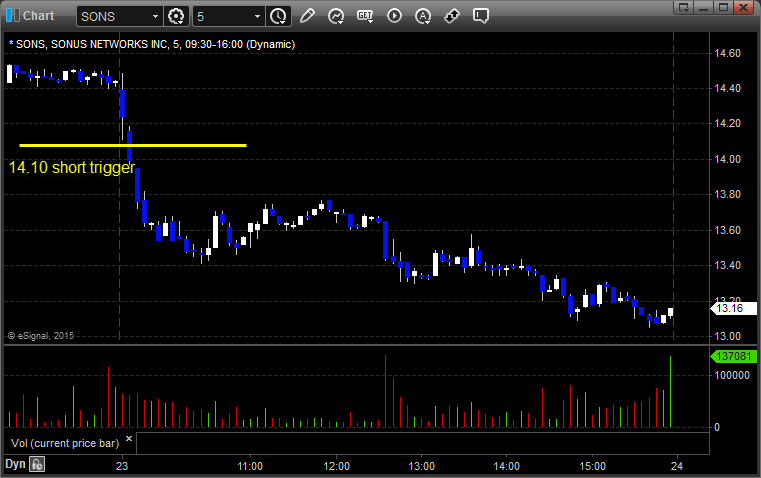The height and width of the screenshot is (478, 761).
Task: Open the window options dropdown button
Action: pos(684,7)
